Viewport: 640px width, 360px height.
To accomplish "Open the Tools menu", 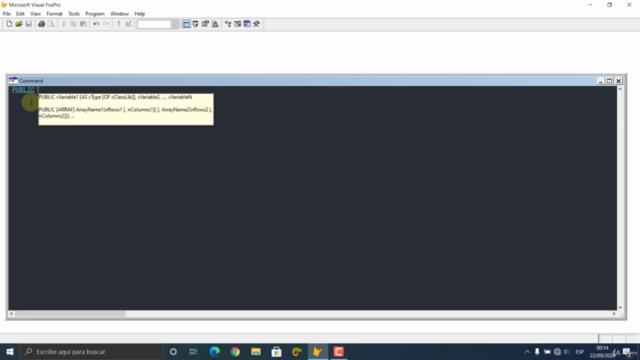I will [x=74, y=14].
